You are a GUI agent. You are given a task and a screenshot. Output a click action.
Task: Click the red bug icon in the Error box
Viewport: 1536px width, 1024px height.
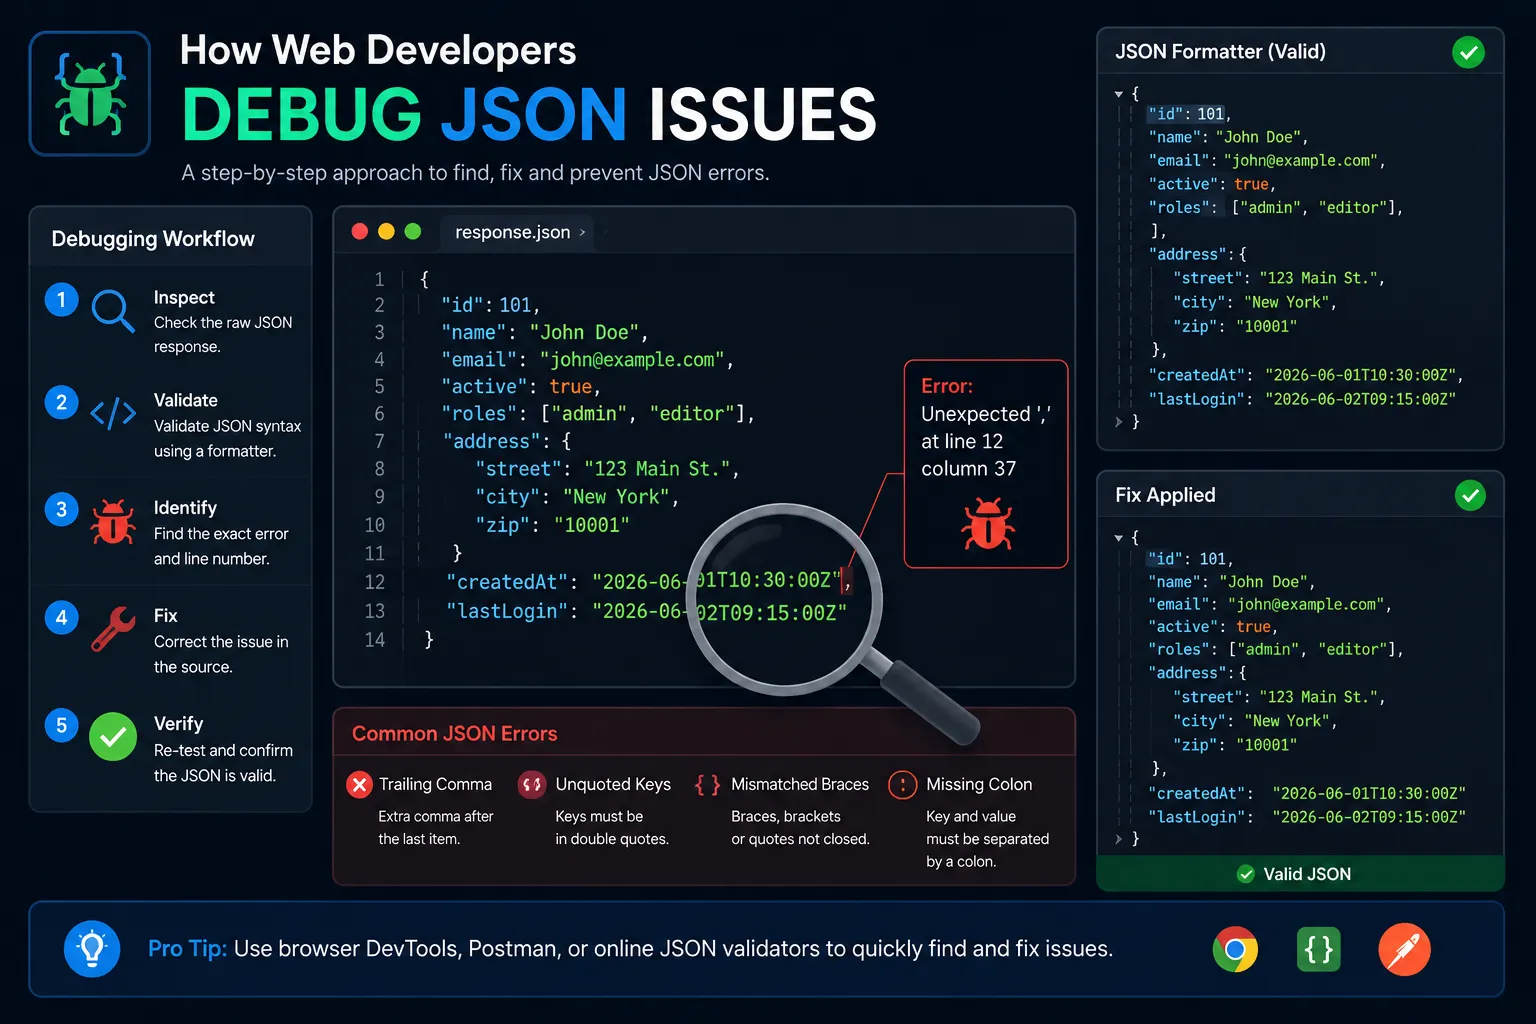[988, 525]
